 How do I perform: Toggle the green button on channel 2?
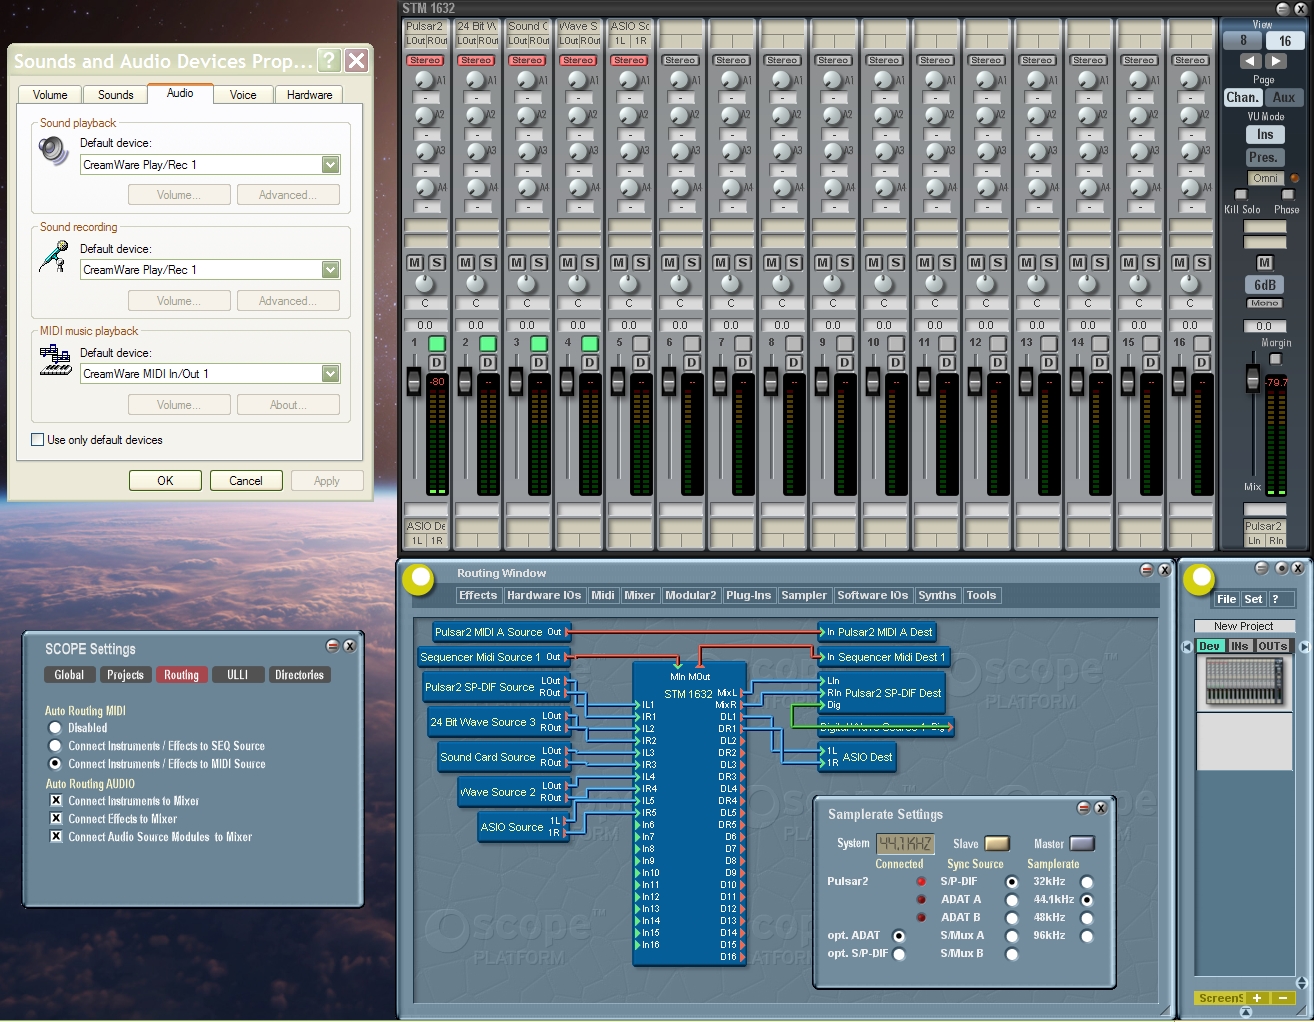tap(488, 343)
